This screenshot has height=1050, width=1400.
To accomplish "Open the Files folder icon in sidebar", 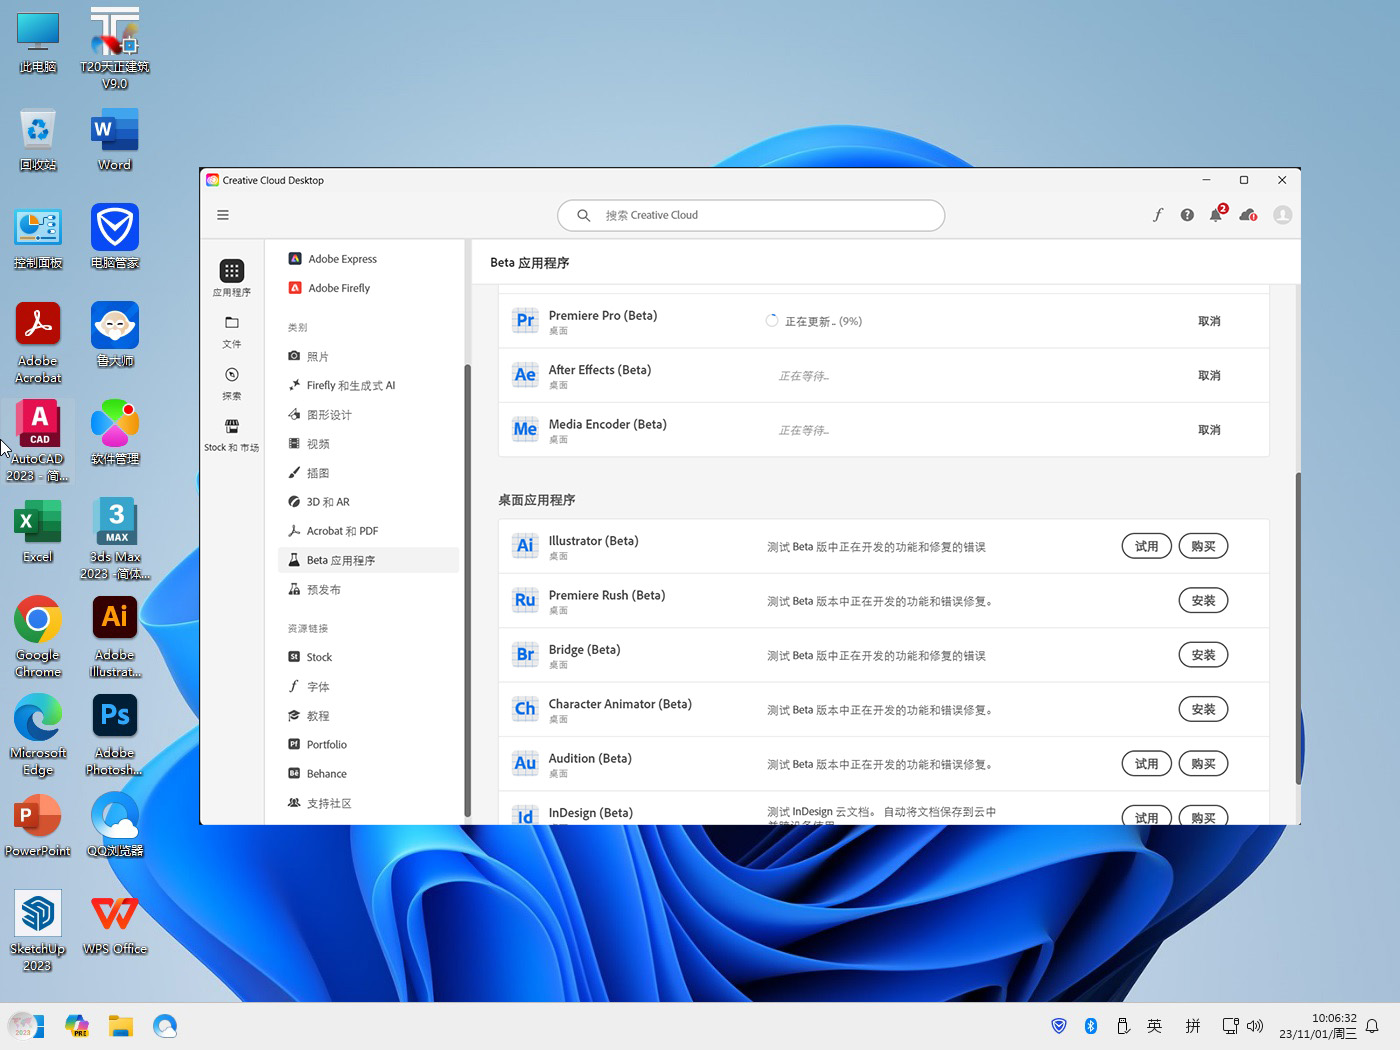I will point(232,323).
